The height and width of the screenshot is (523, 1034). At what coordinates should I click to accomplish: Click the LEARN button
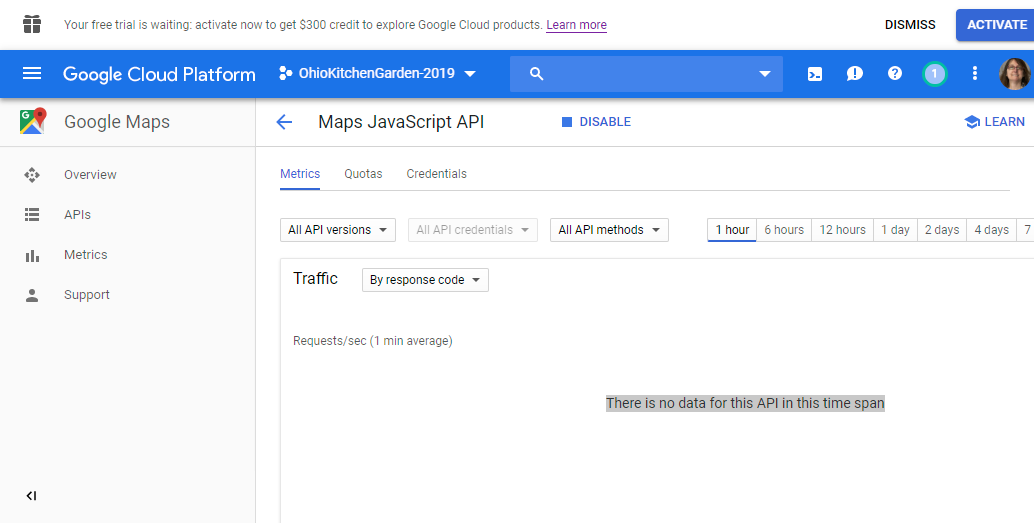click(995, 122)
